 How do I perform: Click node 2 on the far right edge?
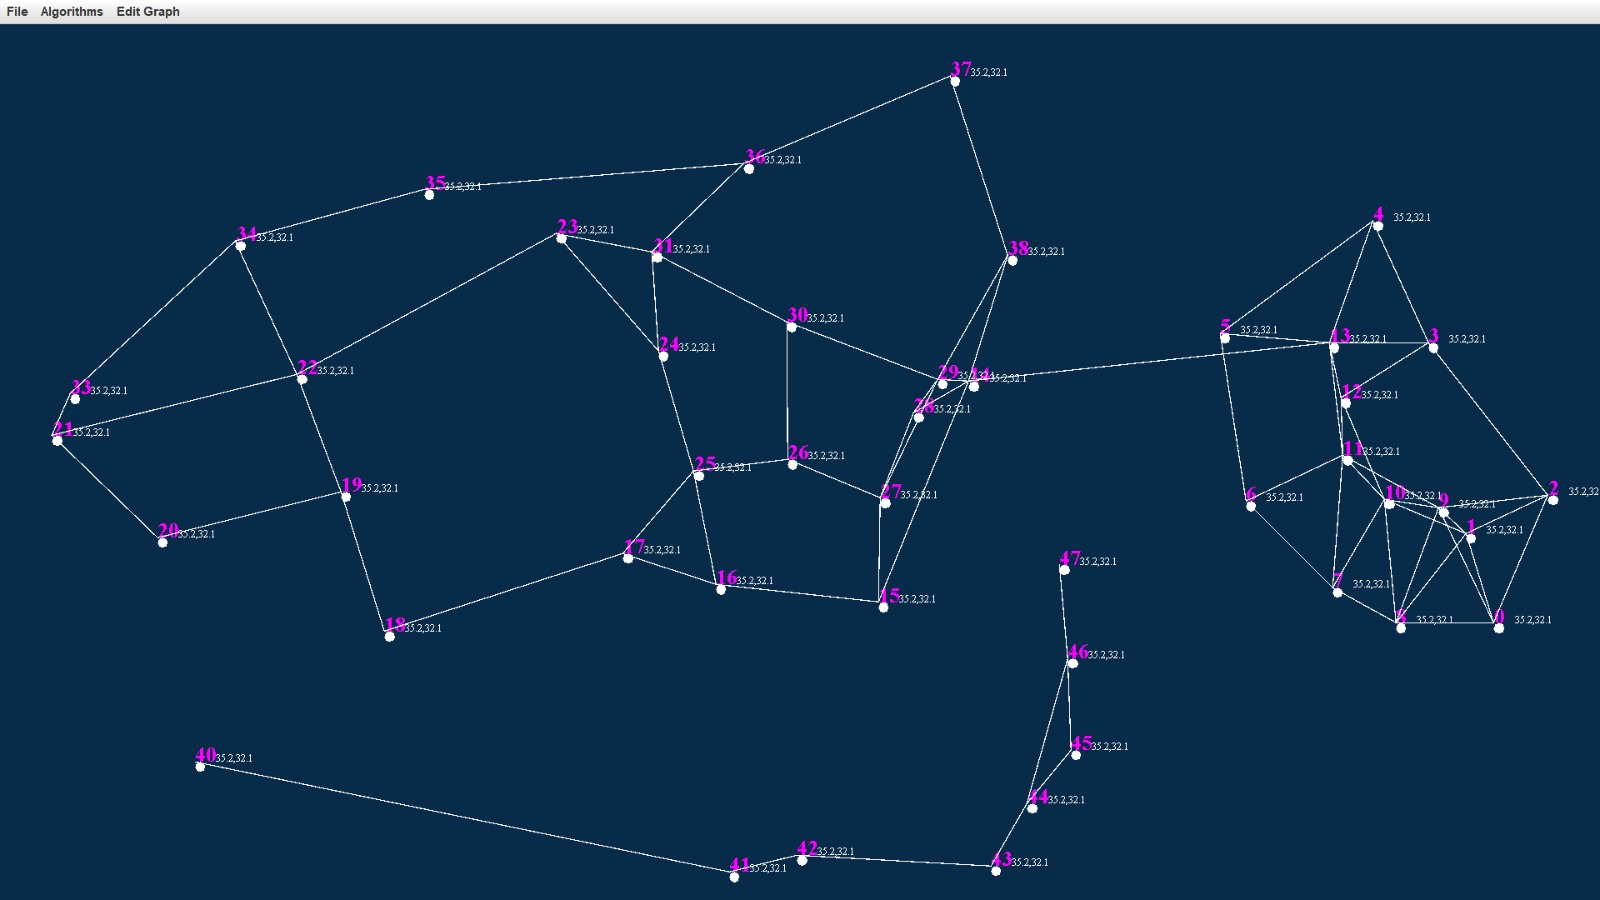(1551, 500)
